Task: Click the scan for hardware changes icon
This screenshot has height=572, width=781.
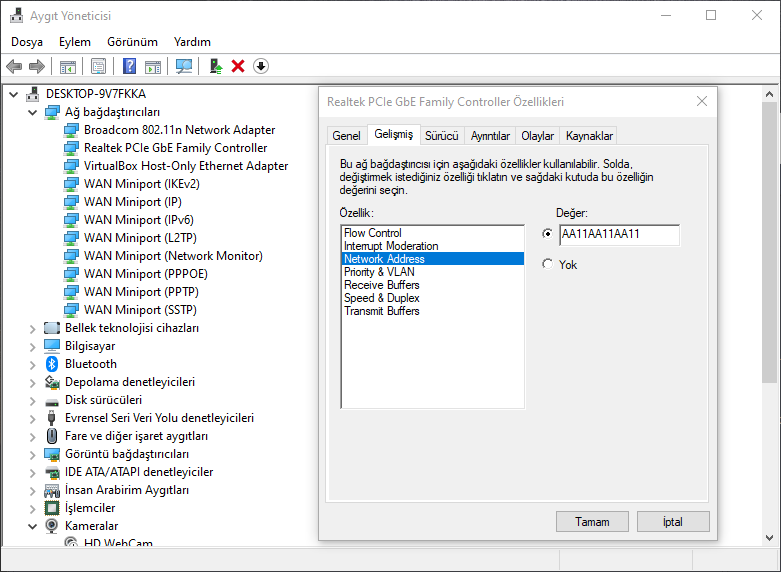Action: [184, 66]
